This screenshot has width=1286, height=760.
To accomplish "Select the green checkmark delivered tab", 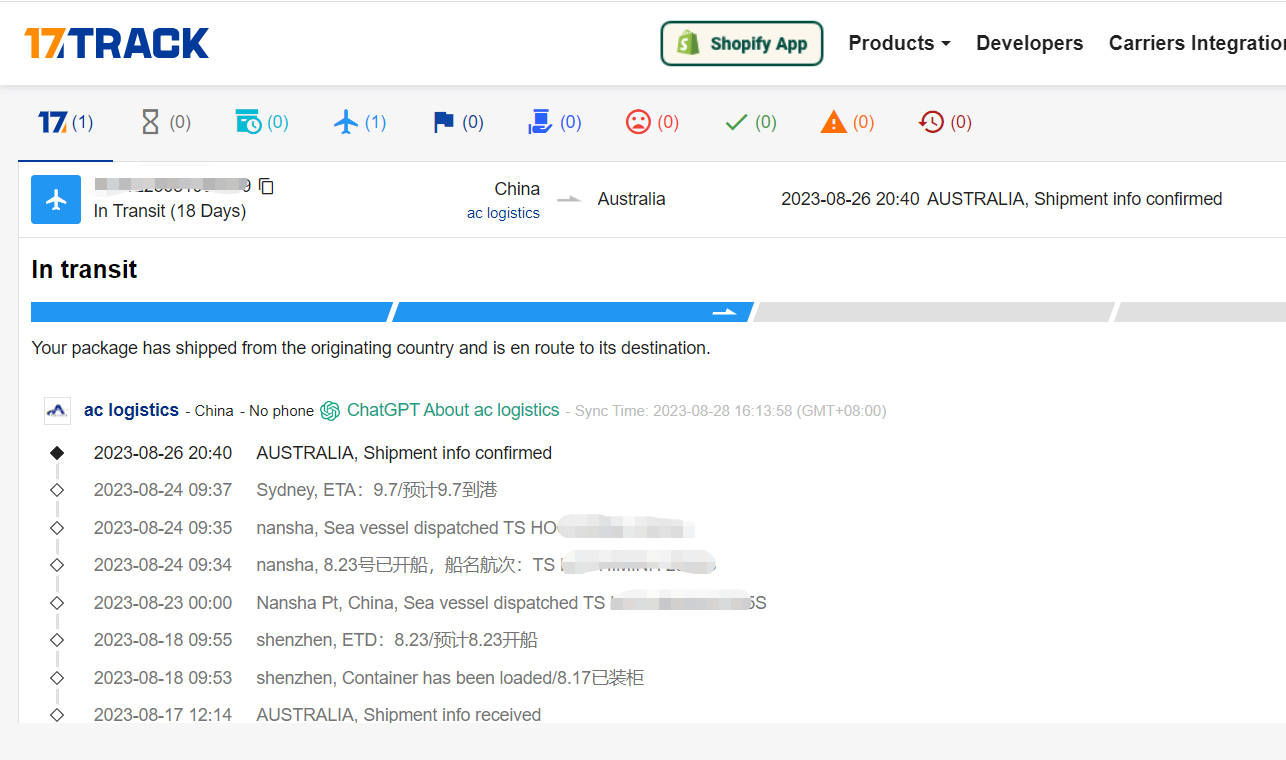I will 750,122.
